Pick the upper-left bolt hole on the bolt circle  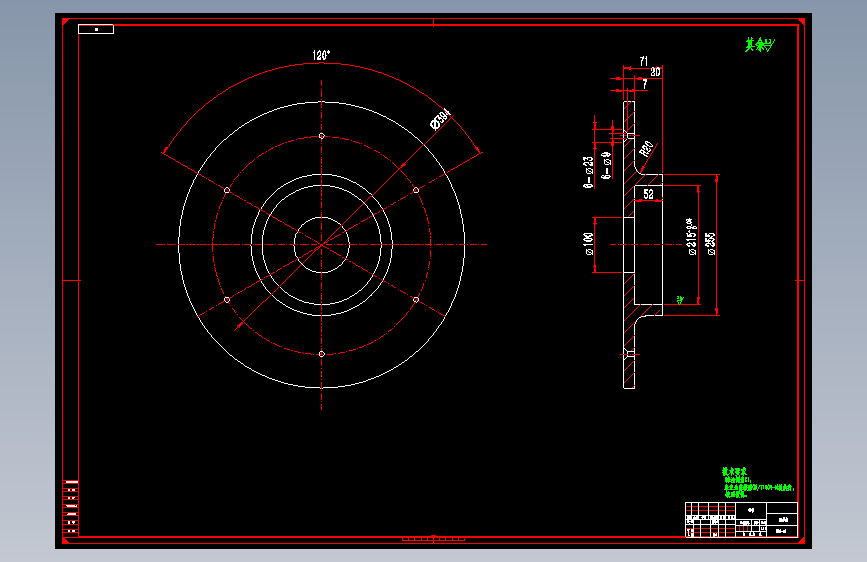pos(227,190)
